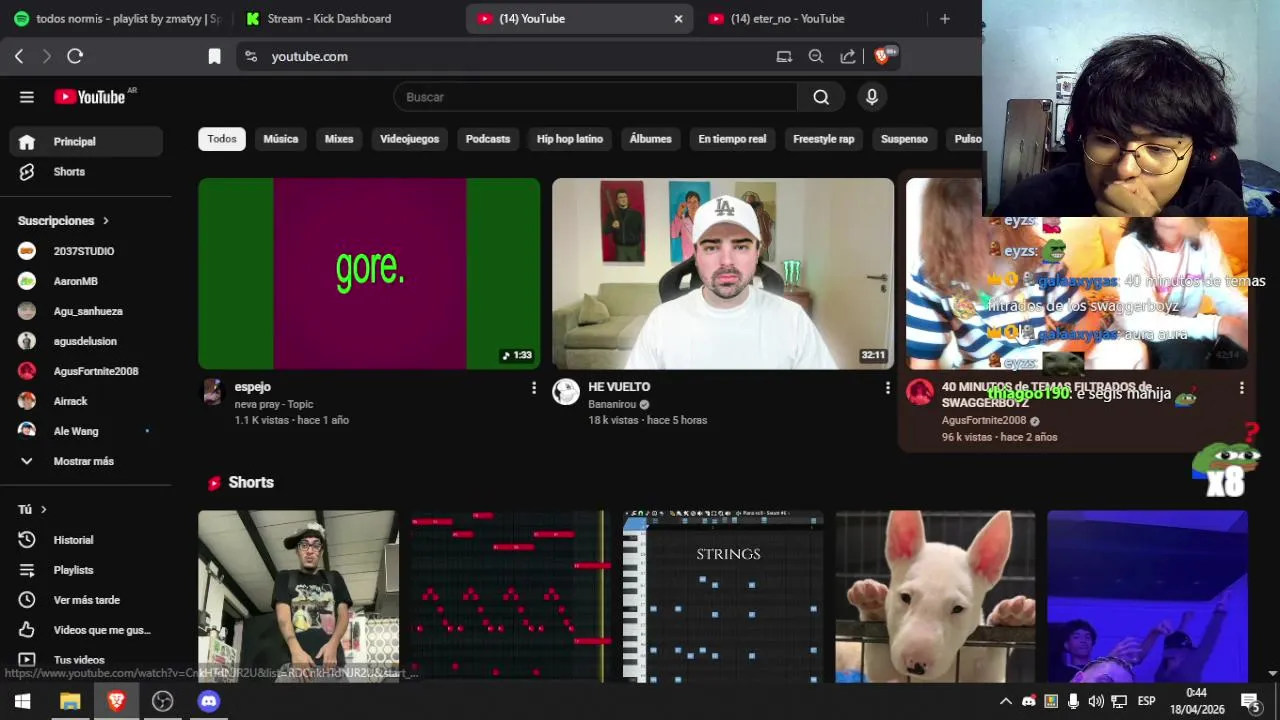
Task: Select the Todos filter chip
Action: 222,139
